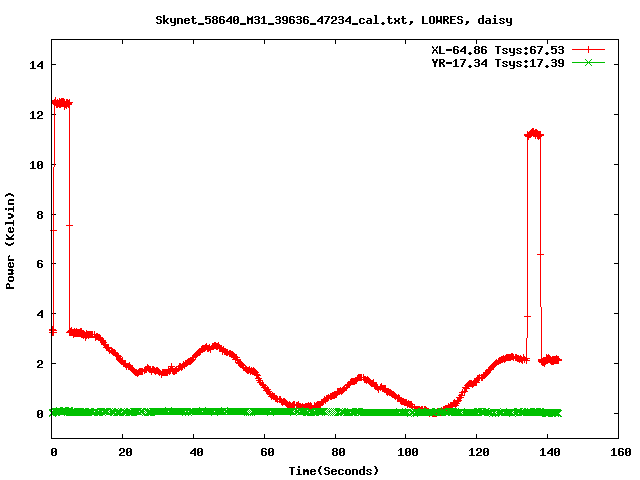Viewport: 640px width, 480px height.
Task: Click y-axis tick label 12
Action: (36, 115)
